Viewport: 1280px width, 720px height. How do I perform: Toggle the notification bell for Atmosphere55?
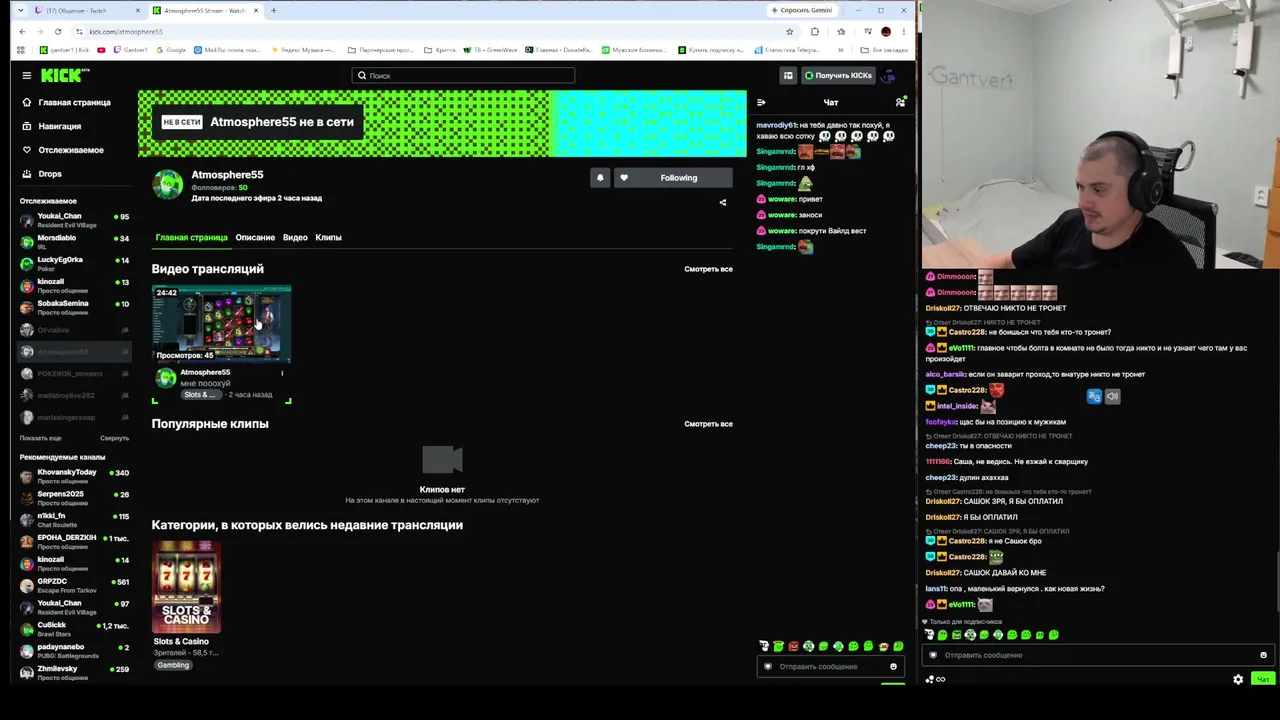pyautogui.click(x=600, y=178)
